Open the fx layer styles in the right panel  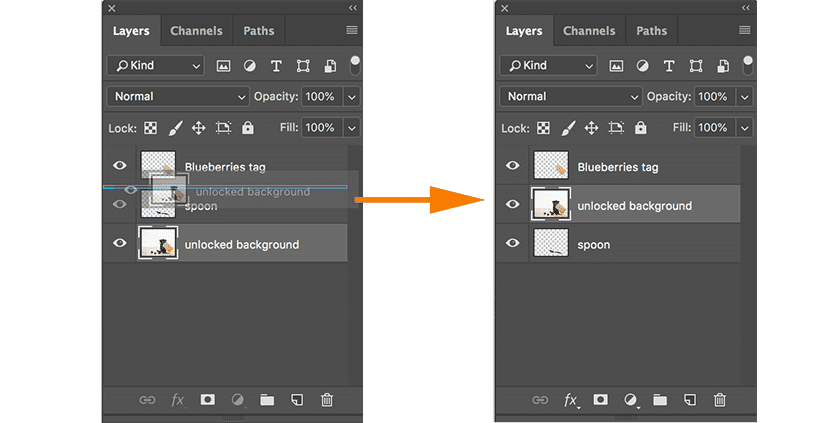coord(571,400)
